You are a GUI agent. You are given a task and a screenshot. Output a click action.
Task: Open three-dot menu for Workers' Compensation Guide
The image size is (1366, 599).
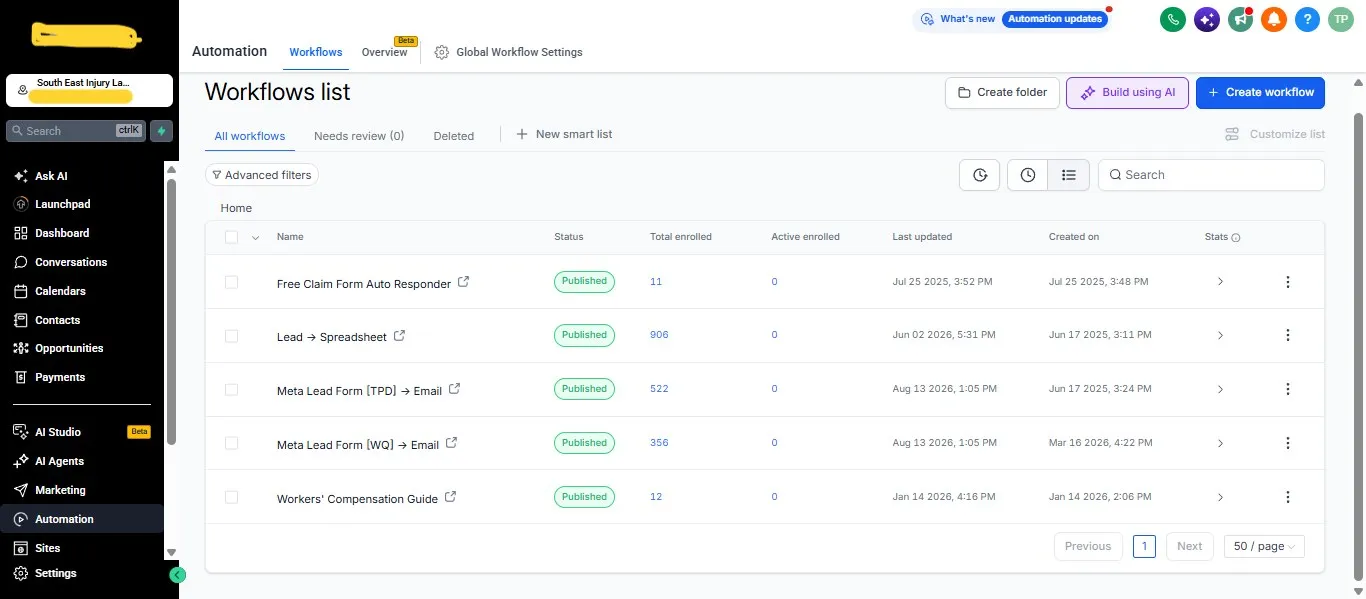(1287, 497)
